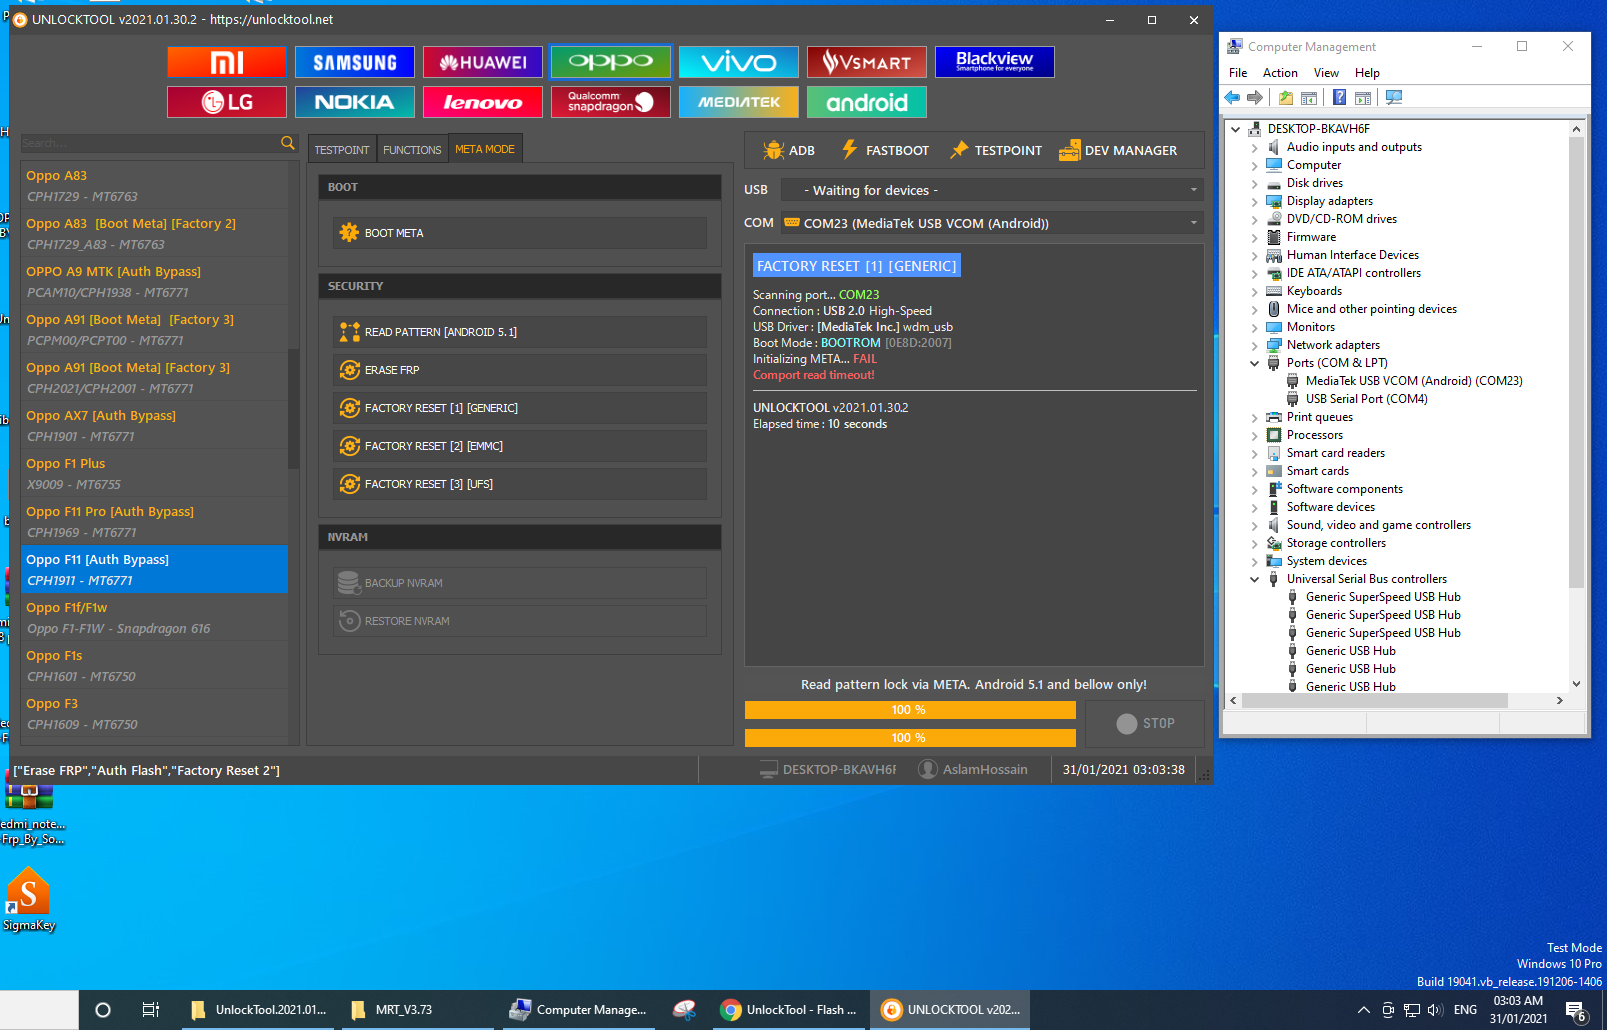This screenshot has width=1607, height=1030.
Task: Open the View menu in Computer Management
Action: (x=1326, y=73)
